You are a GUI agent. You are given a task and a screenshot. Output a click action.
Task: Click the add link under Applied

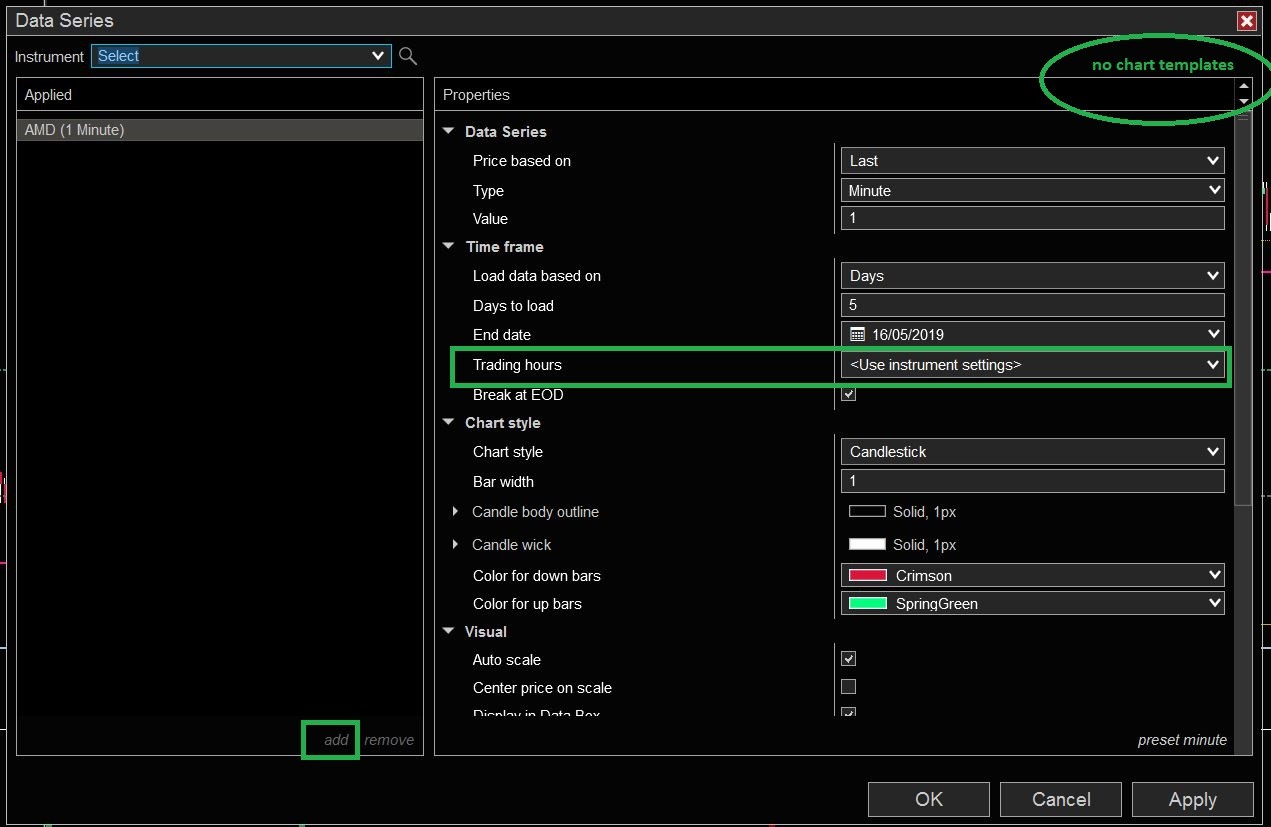tap(336, 740)
